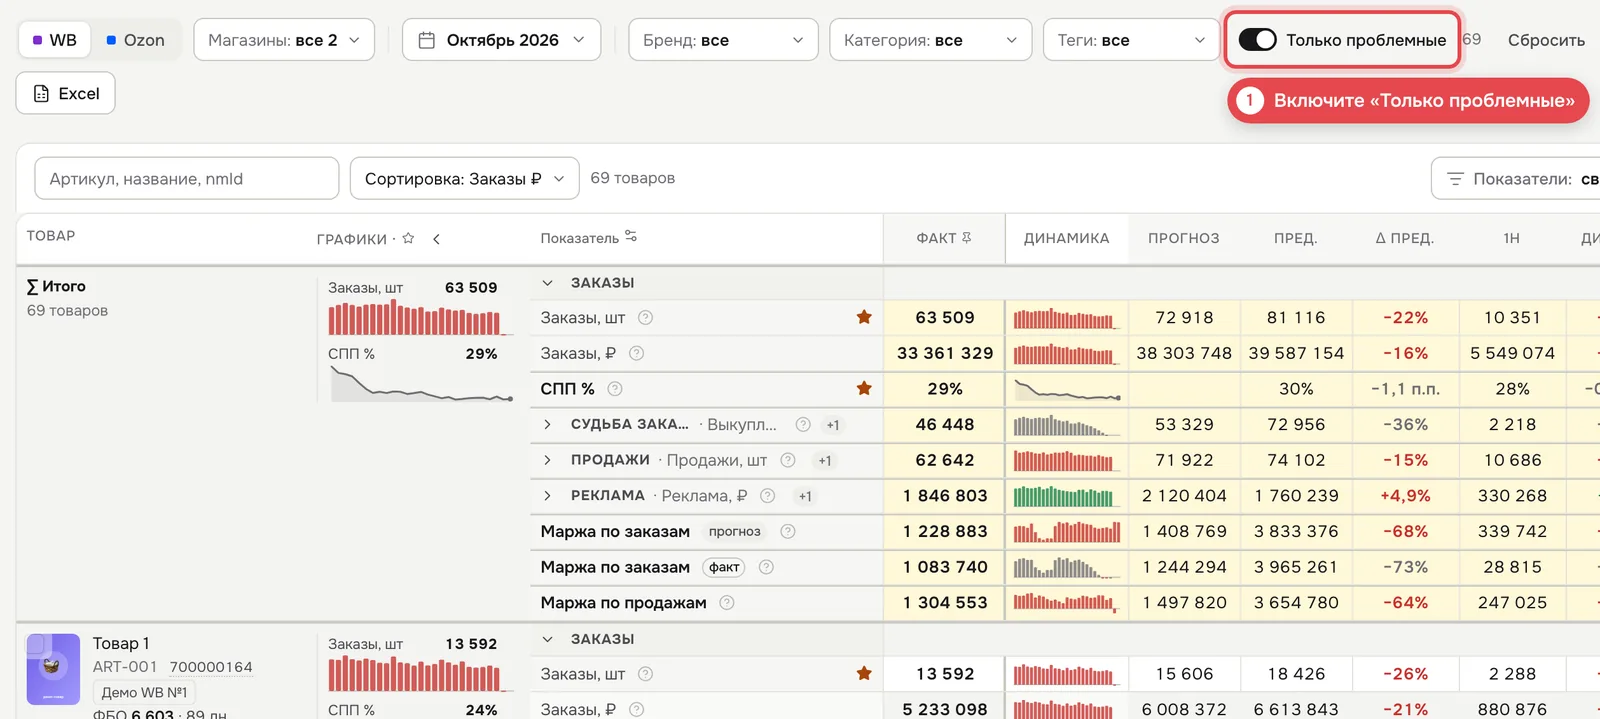The height and width of the screenshot is (719, 1600).
Task: Switch to the Ozon marketplace tab
Action: pyautogui.click(x=135, y=40)
